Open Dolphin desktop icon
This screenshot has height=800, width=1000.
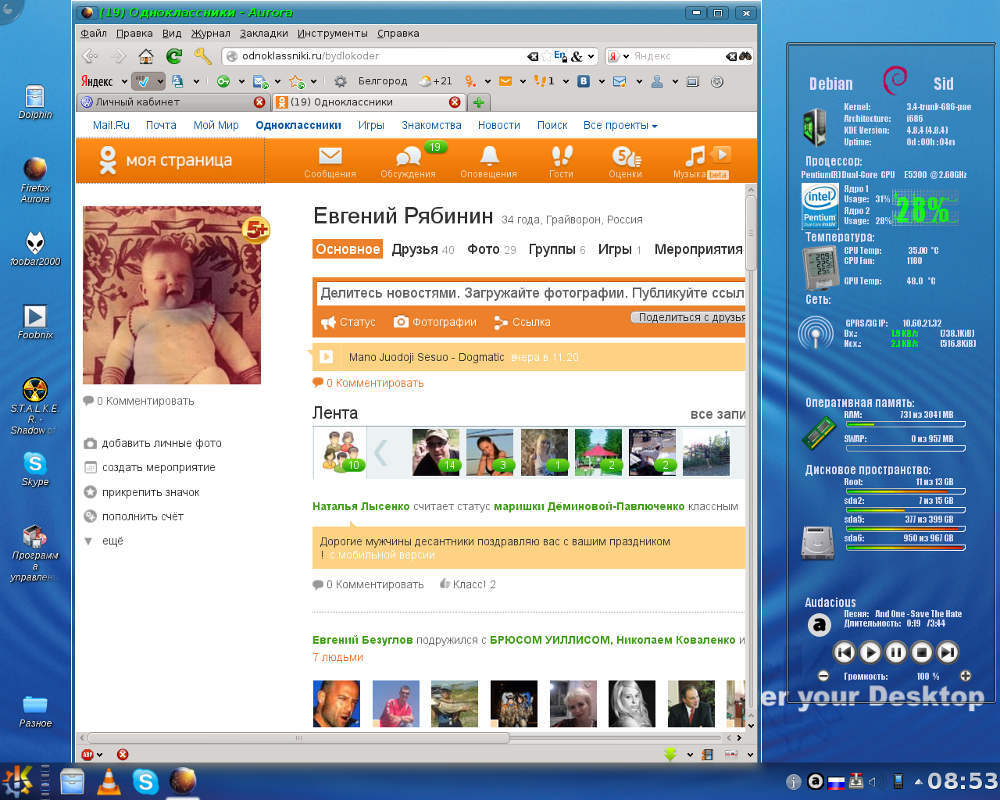pos(35,102)
